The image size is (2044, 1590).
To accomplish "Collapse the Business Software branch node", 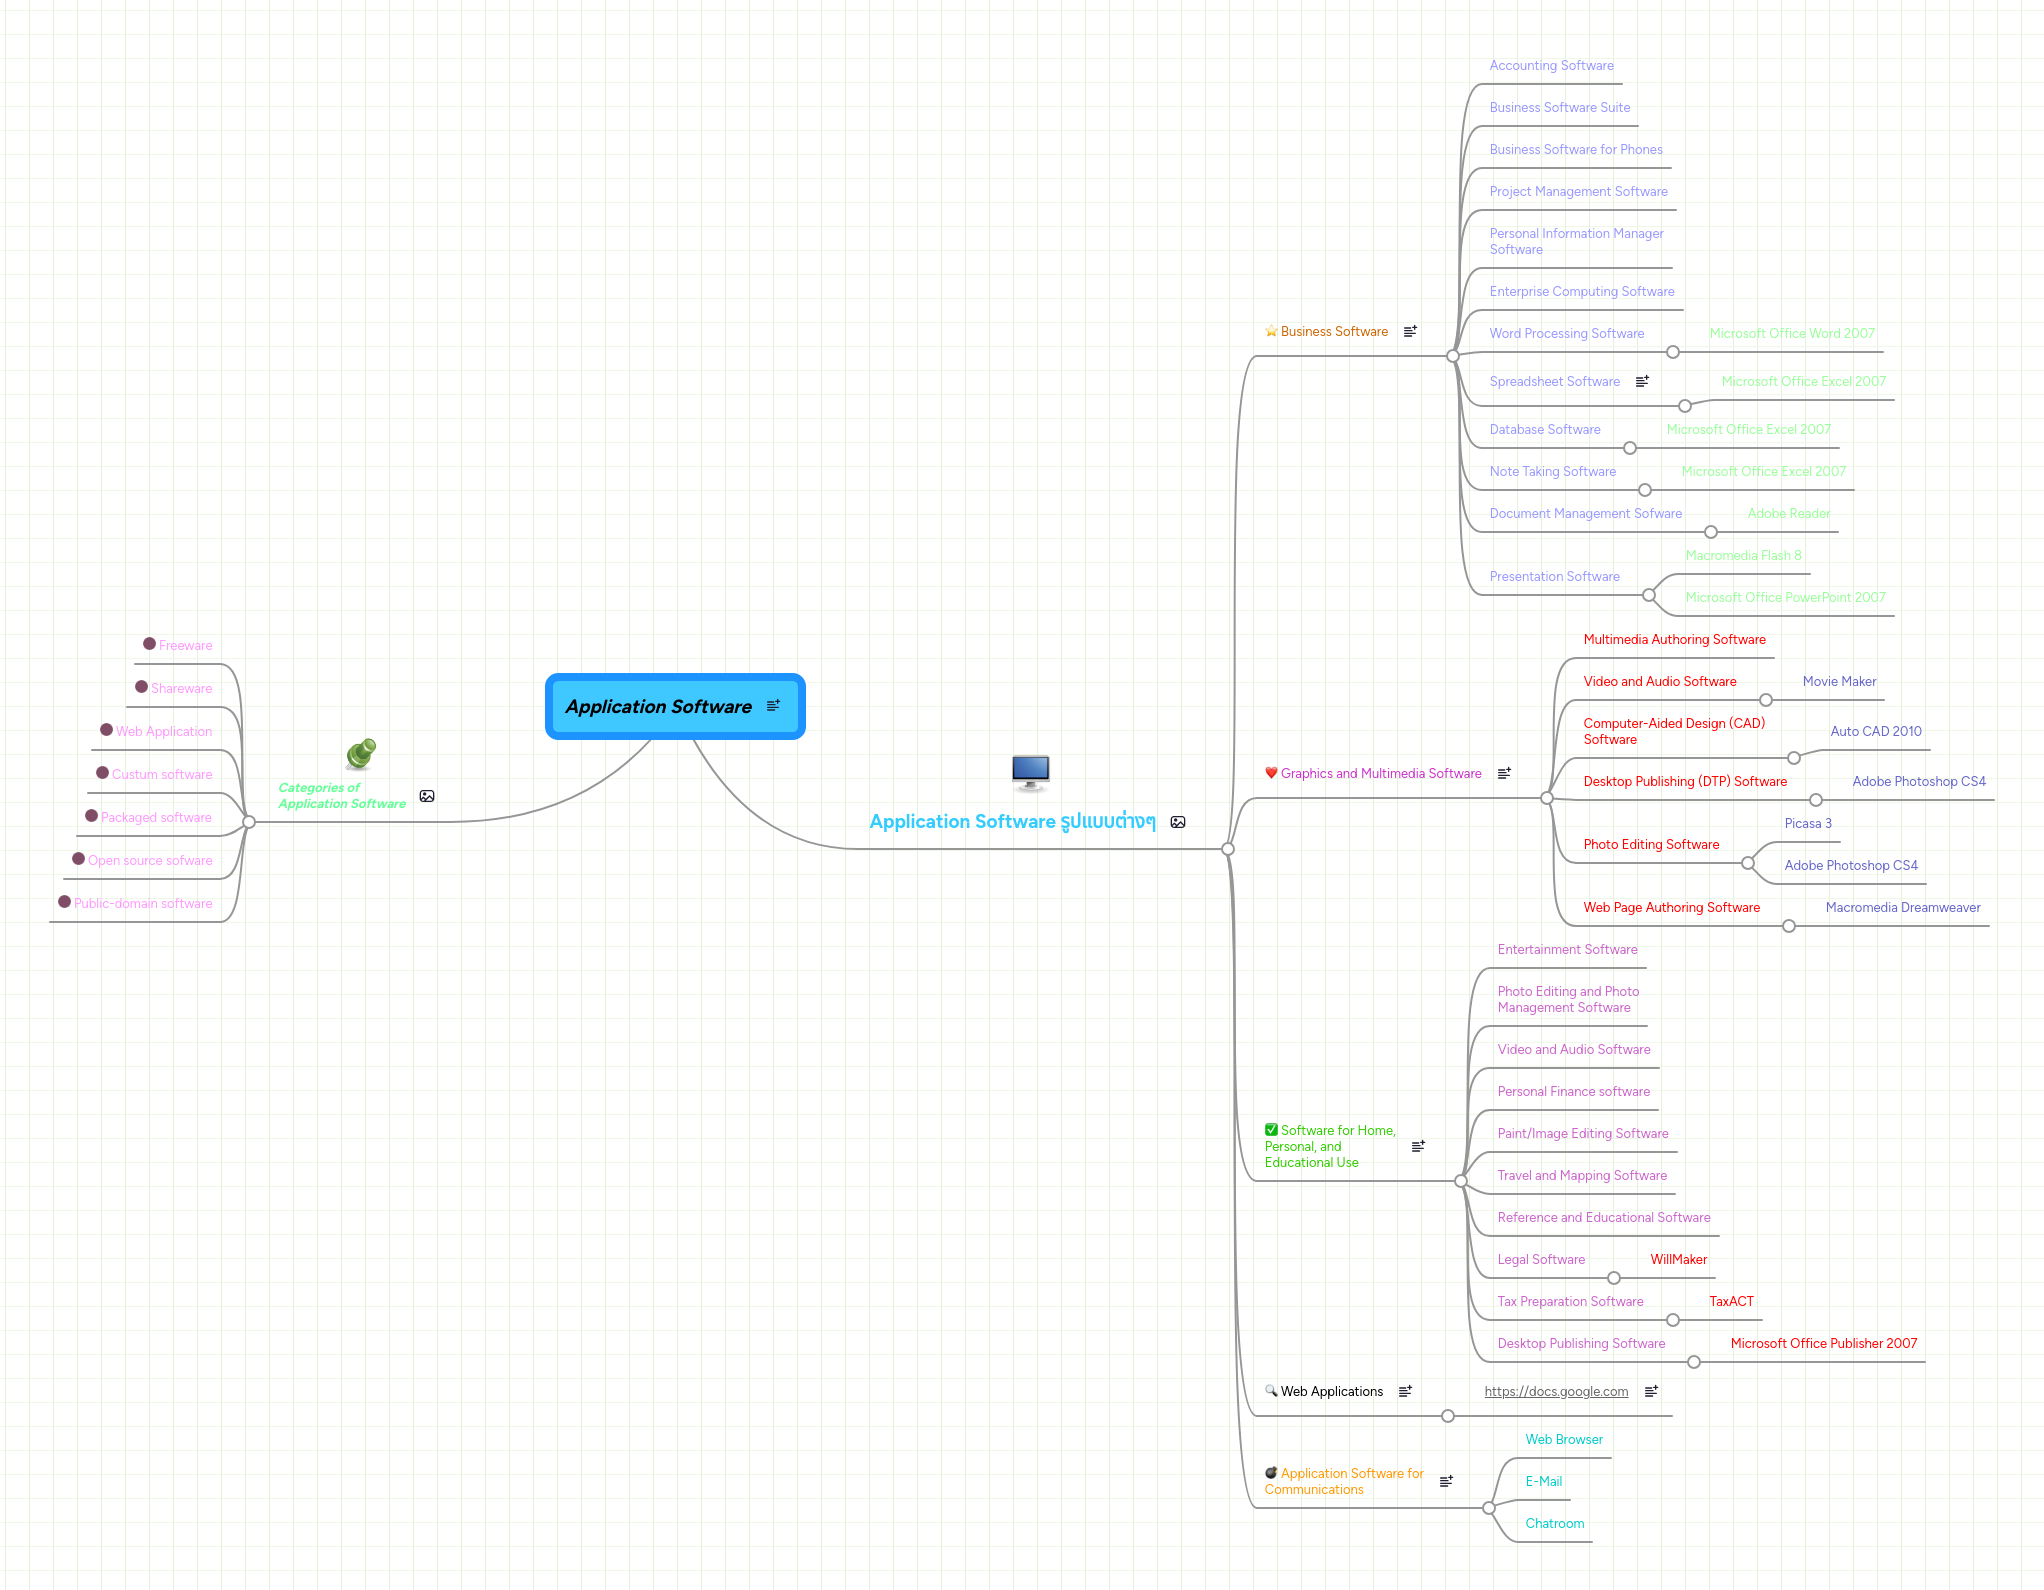I will click(x=1453, y=356).
